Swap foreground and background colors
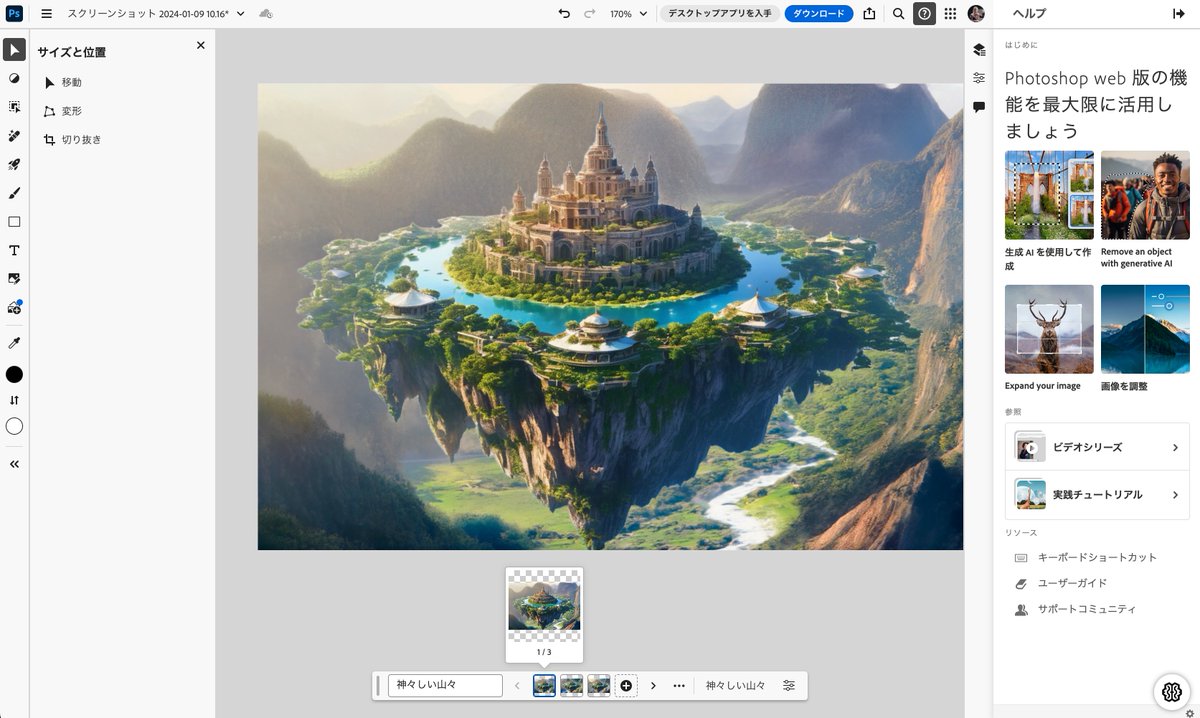This screenshot has height=718, width=1200. 14,400
